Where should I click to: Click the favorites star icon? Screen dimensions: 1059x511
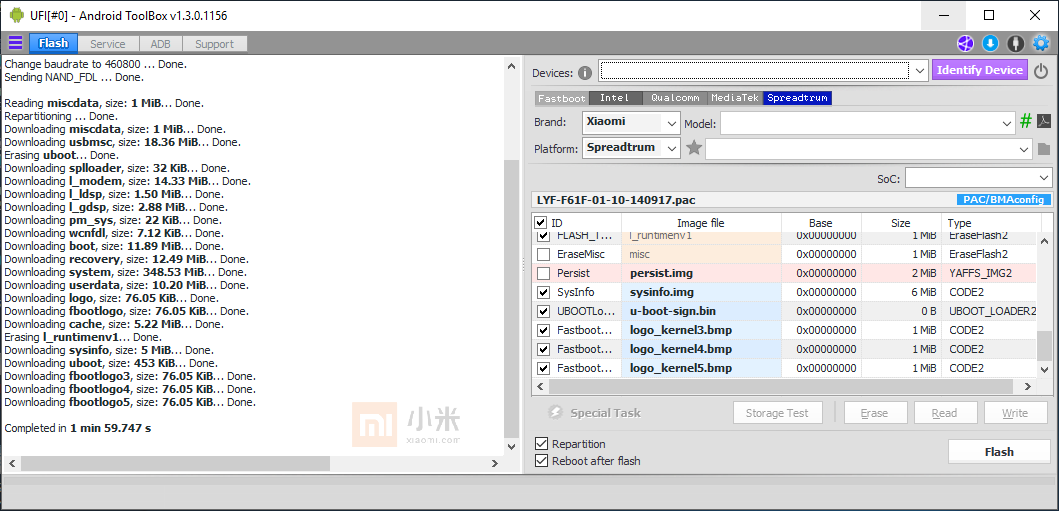[x=694, y=148]
